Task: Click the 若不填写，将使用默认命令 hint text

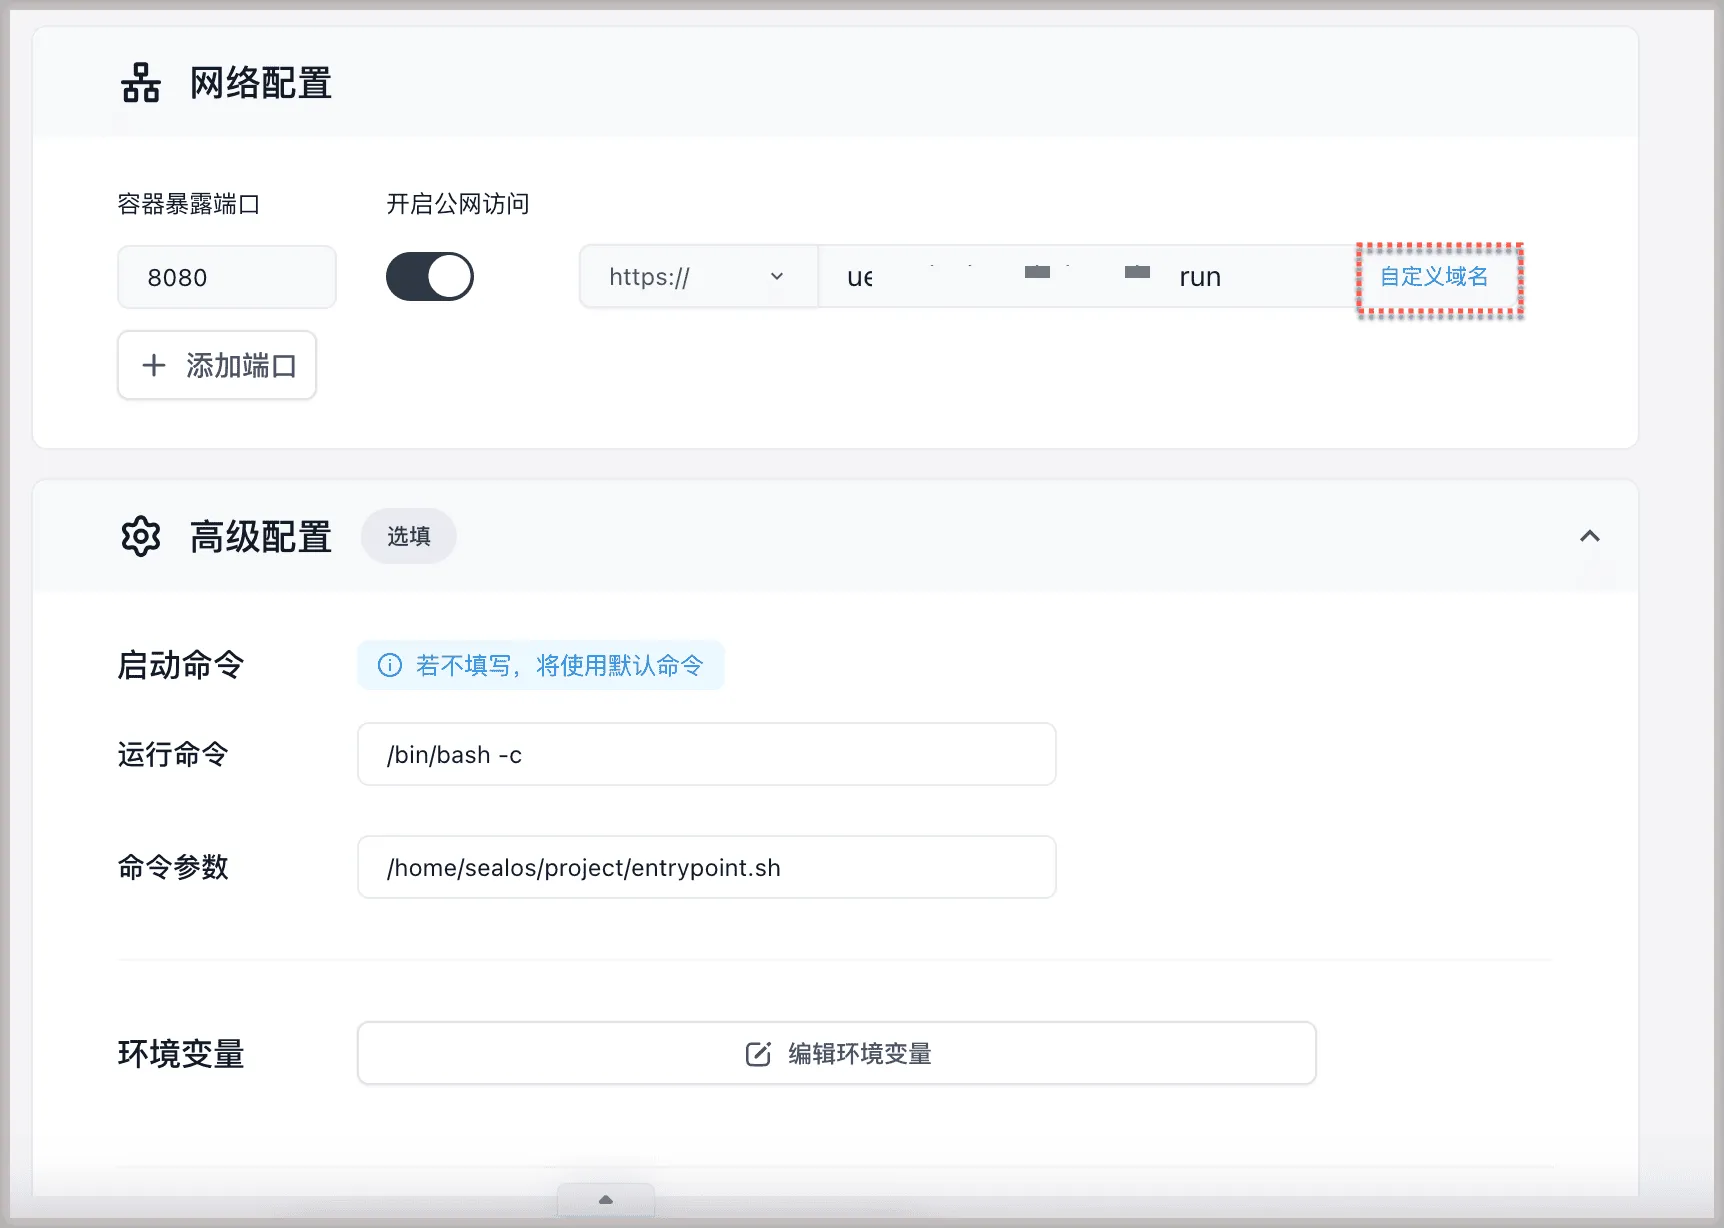Action: coord(559,666)
